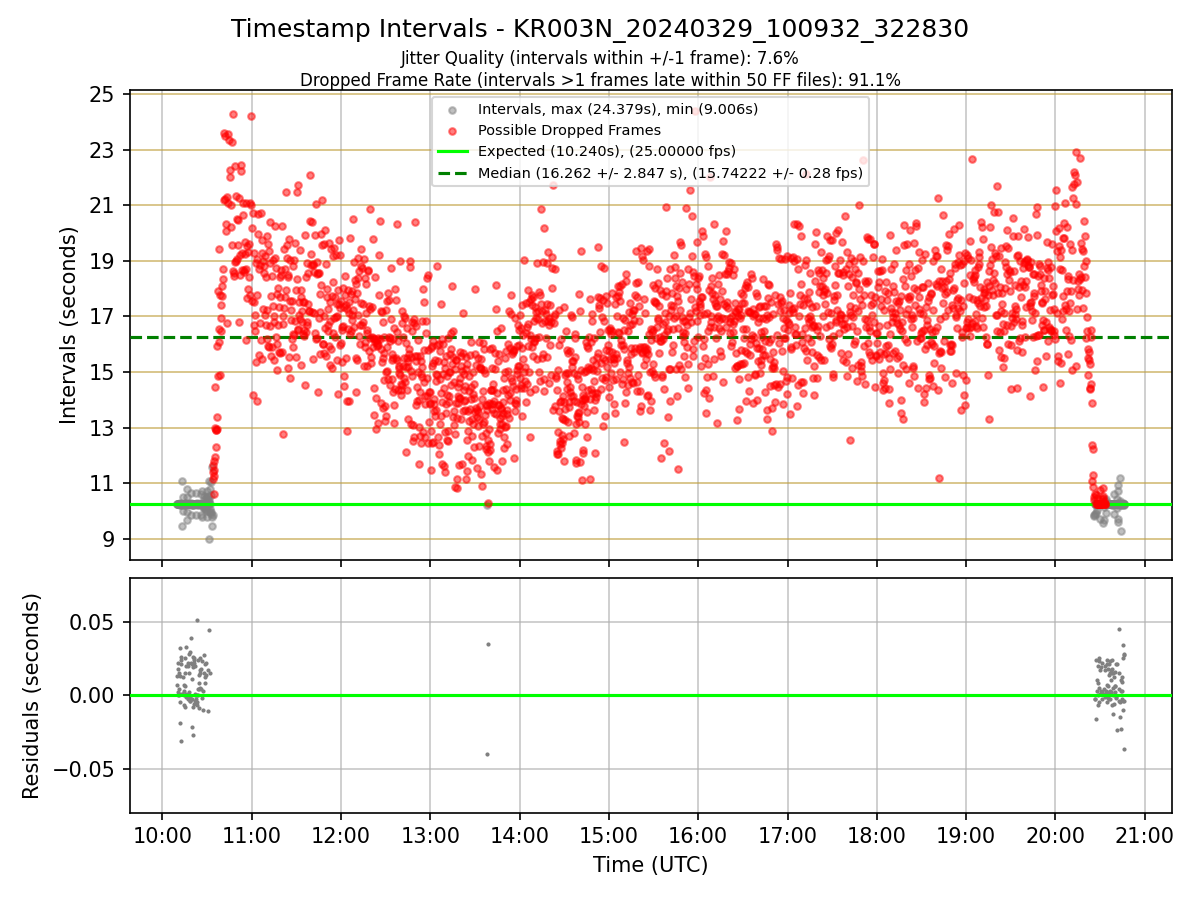Screen dimensions: 1200x900
Task: Click the 'Residuals (seconds)' y-axis label
Action: (31, 696)
